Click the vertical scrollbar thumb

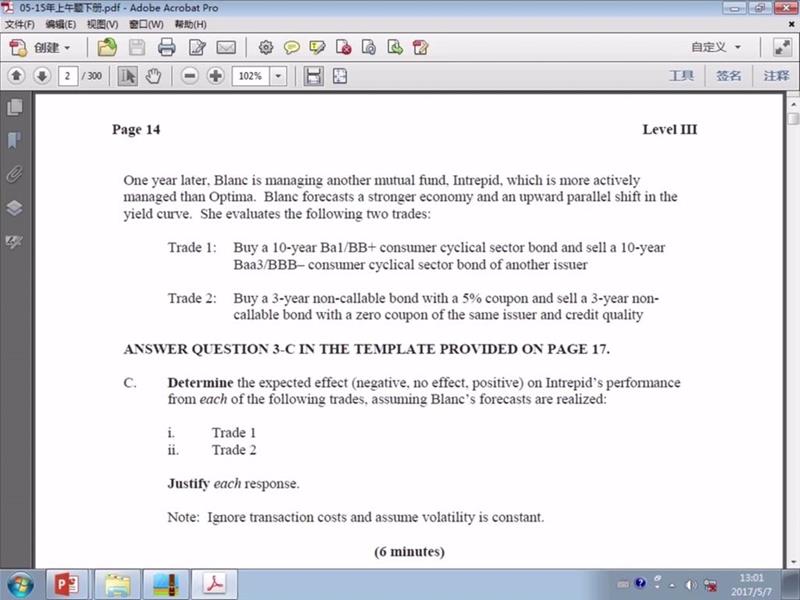tap(792, 119)
